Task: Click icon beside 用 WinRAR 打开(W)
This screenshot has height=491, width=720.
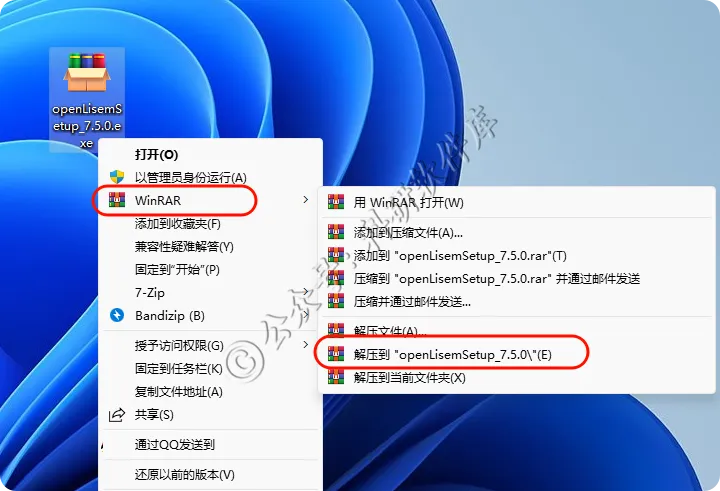Action: pyautogui.click(x=336, y=202)
